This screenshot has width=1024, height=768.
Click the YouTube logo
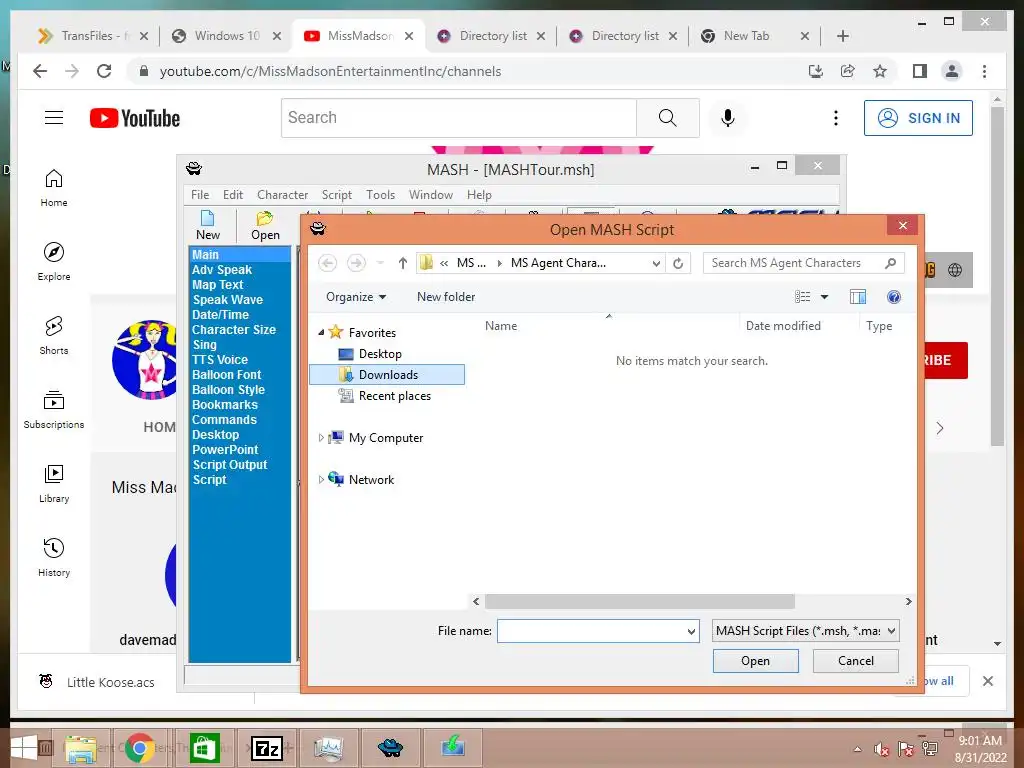(135, 118)
